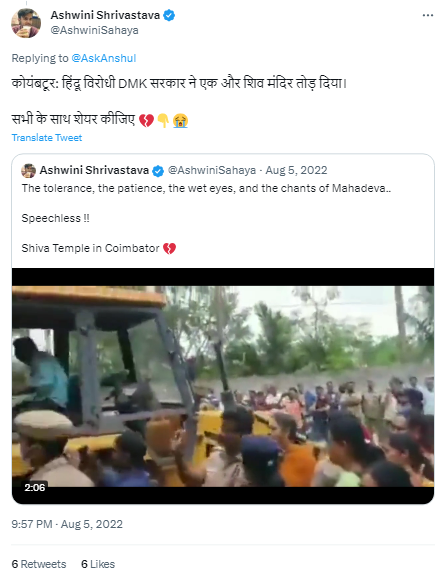Click the 2:06 video duration label
444x573 pixels.
click(x=35, y=487)
